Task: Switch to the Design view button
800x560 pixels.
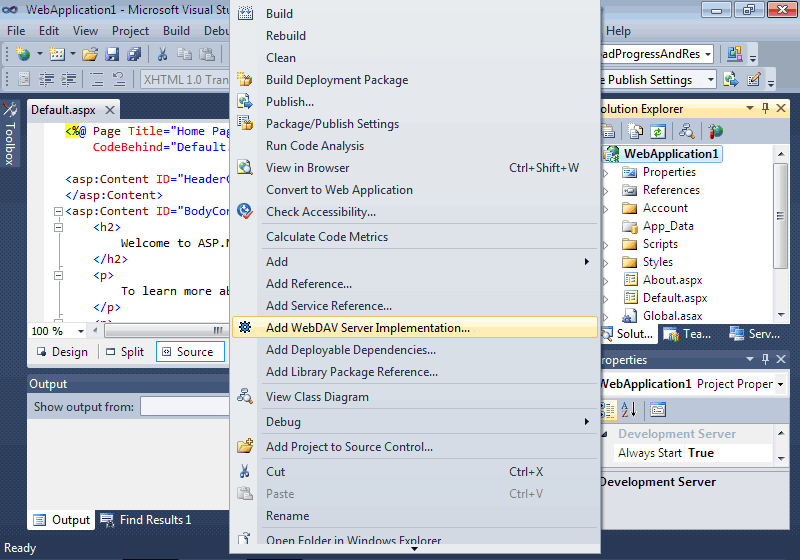Action: (62, 352)
